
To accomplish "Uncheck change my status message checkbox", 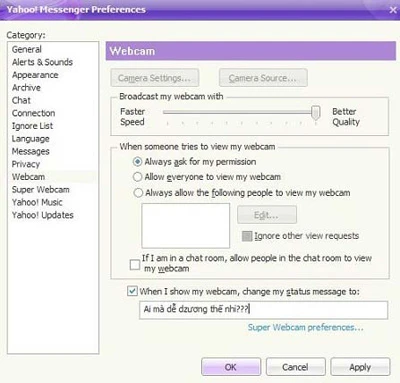I will click(132, 291).
